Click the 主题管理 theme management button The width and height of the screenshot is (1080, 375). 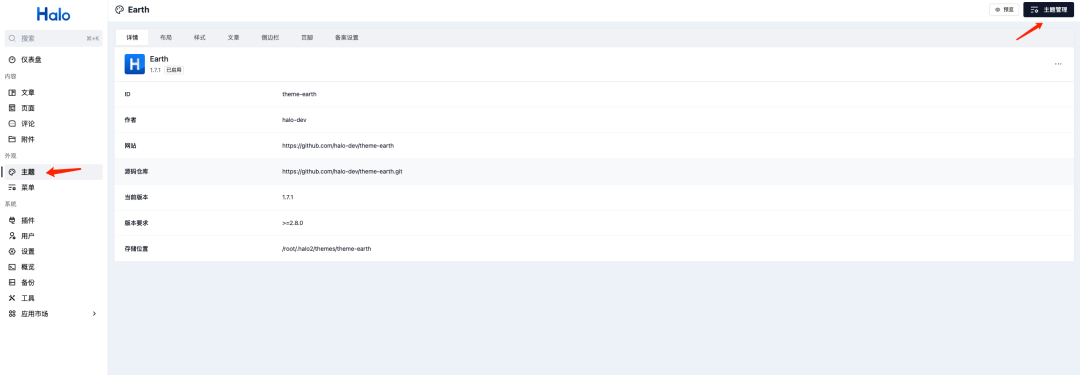tap(1048, 10)
